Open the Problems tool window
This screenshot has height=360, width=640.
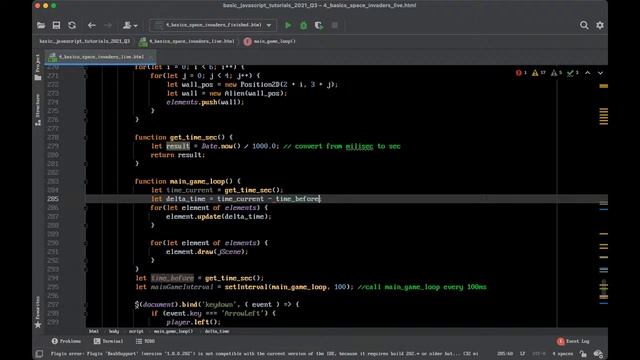(66, 341)
